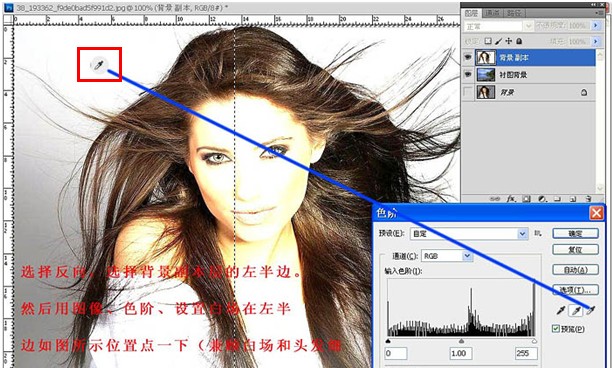Click the fx layer style icon
The image size is (612, 368).
pos(511,199)
